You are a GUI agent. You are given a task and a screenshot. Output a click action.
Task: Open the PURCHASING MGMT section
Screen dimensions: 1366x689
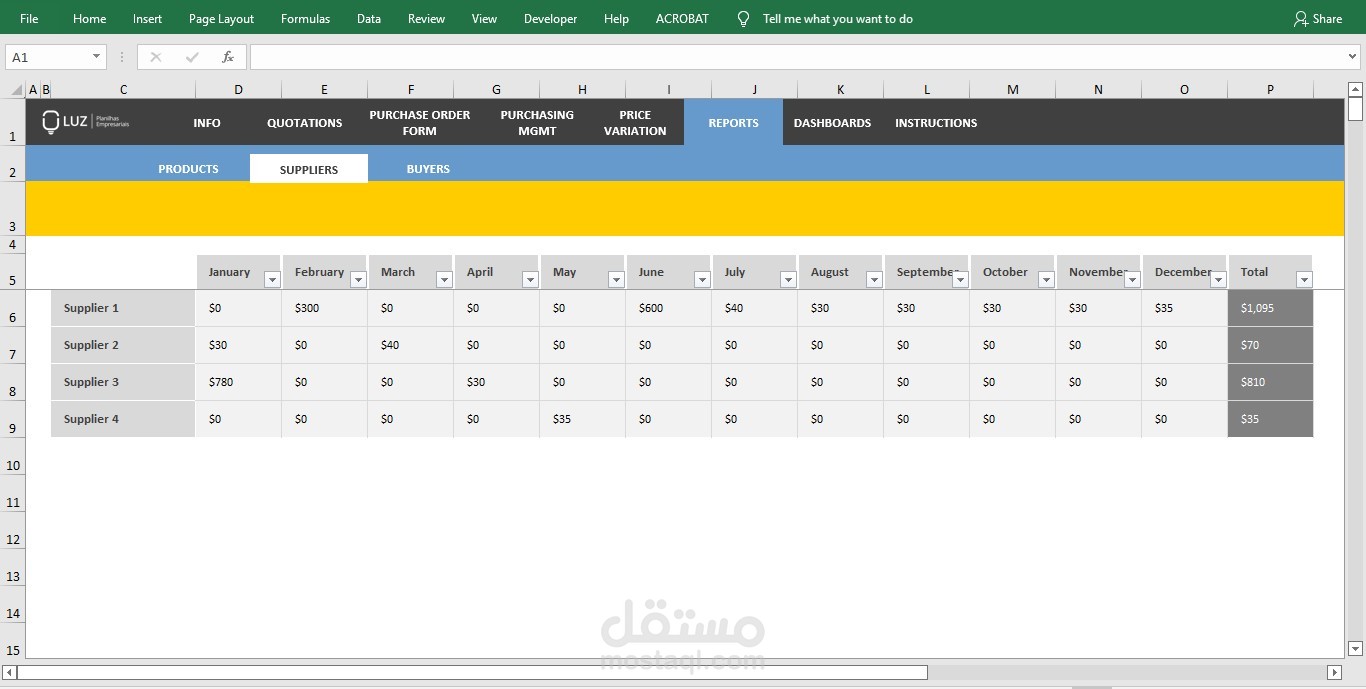537,123
